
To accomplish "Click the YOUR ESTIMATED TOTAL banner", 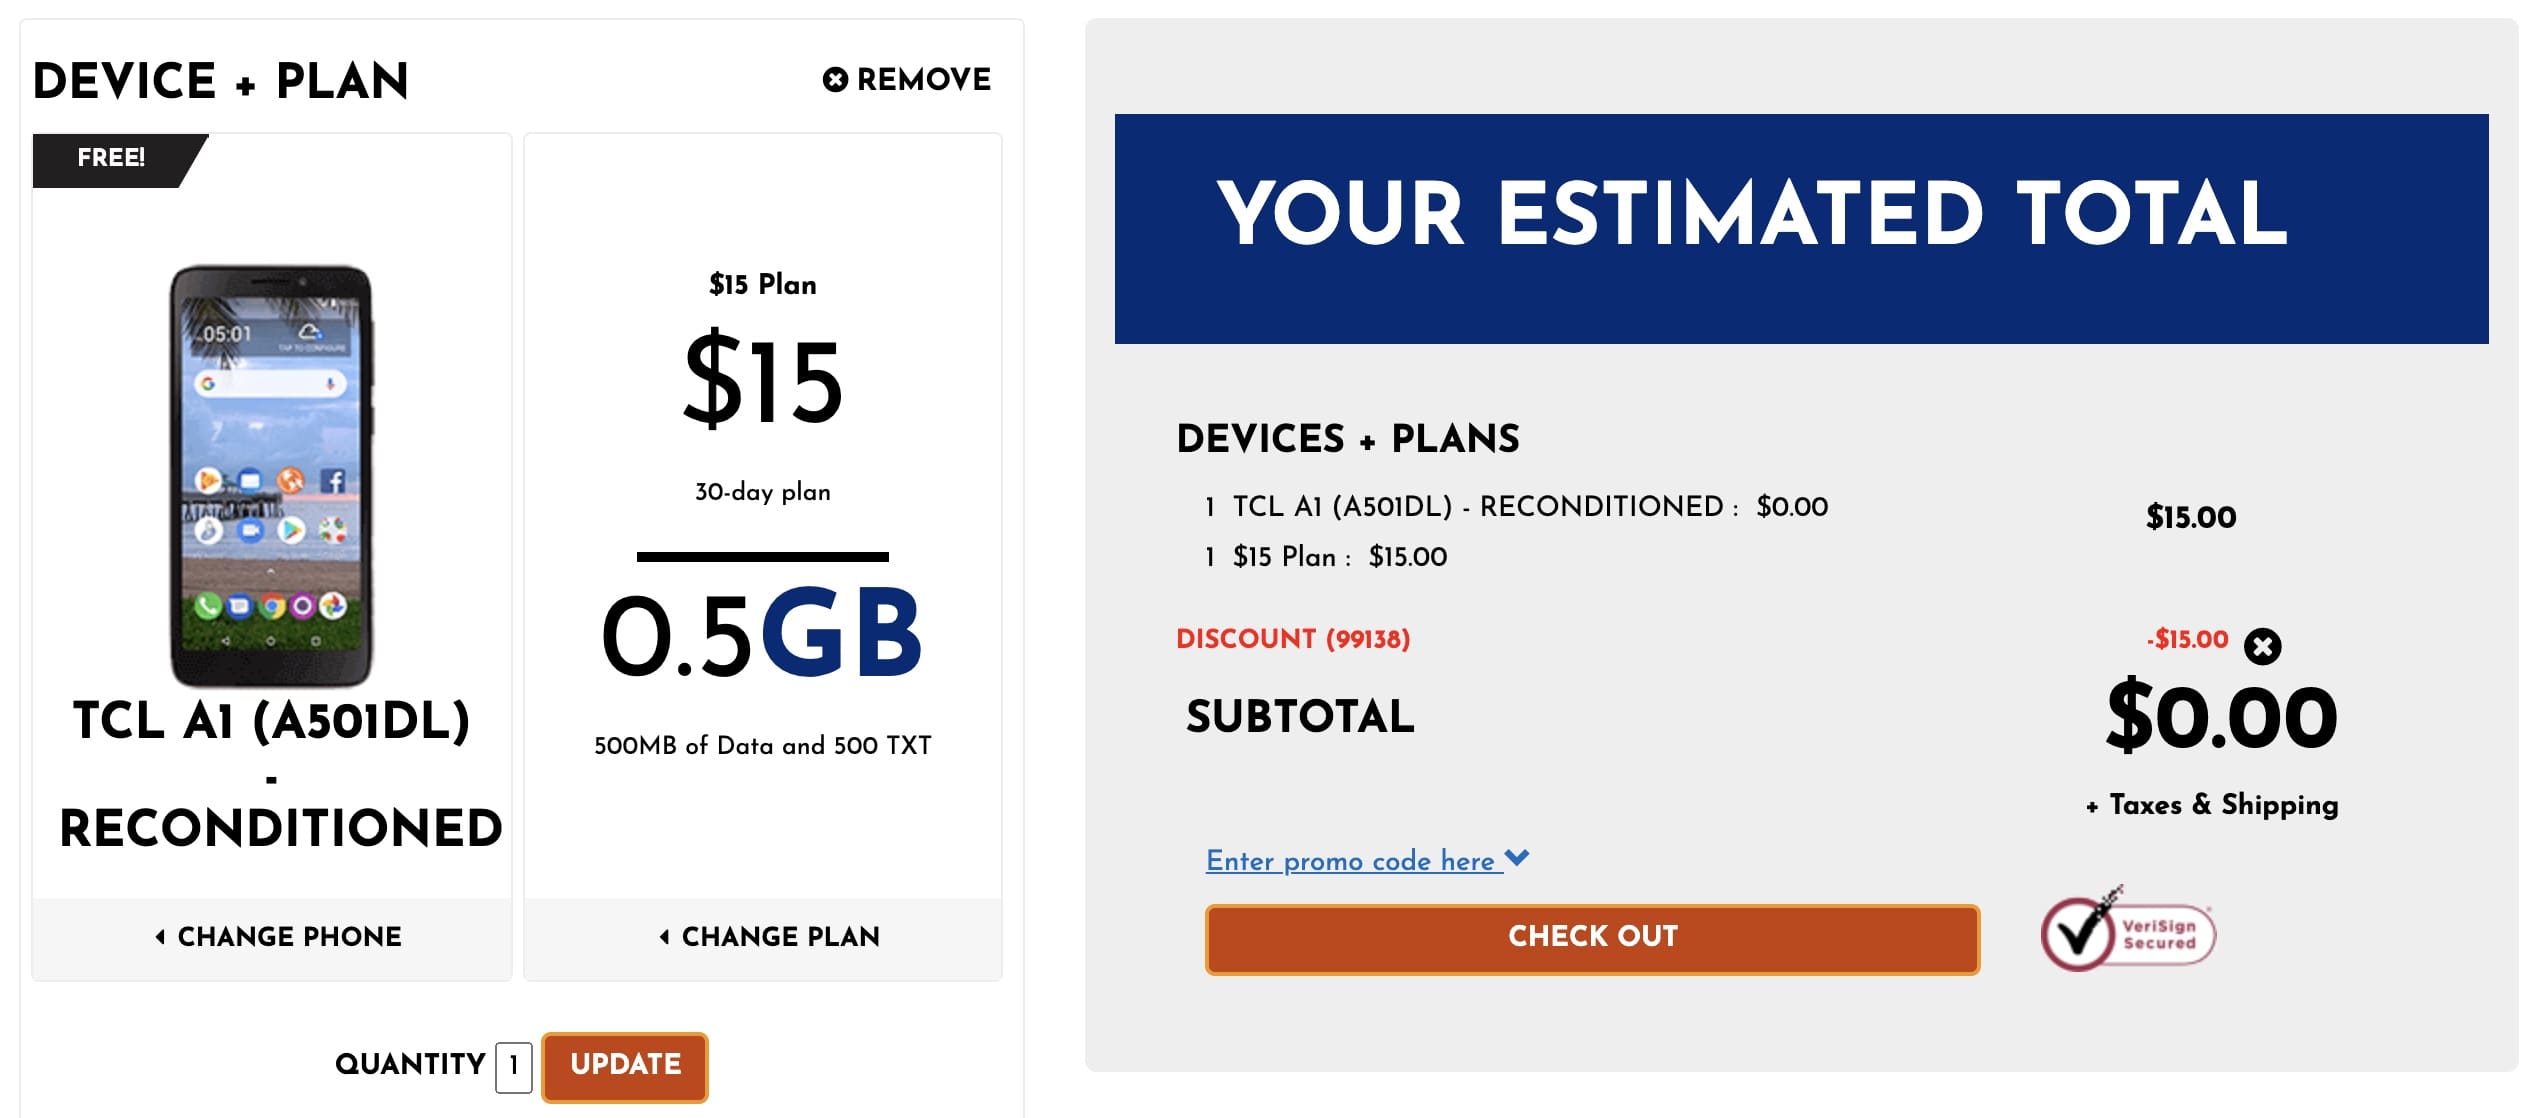I will point(1801,228).
